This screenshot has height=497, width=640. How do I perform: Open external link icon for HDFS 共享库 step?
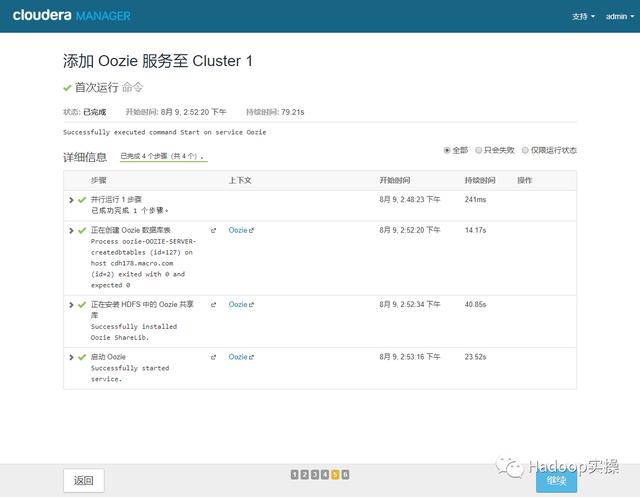[x=213, y=305]
